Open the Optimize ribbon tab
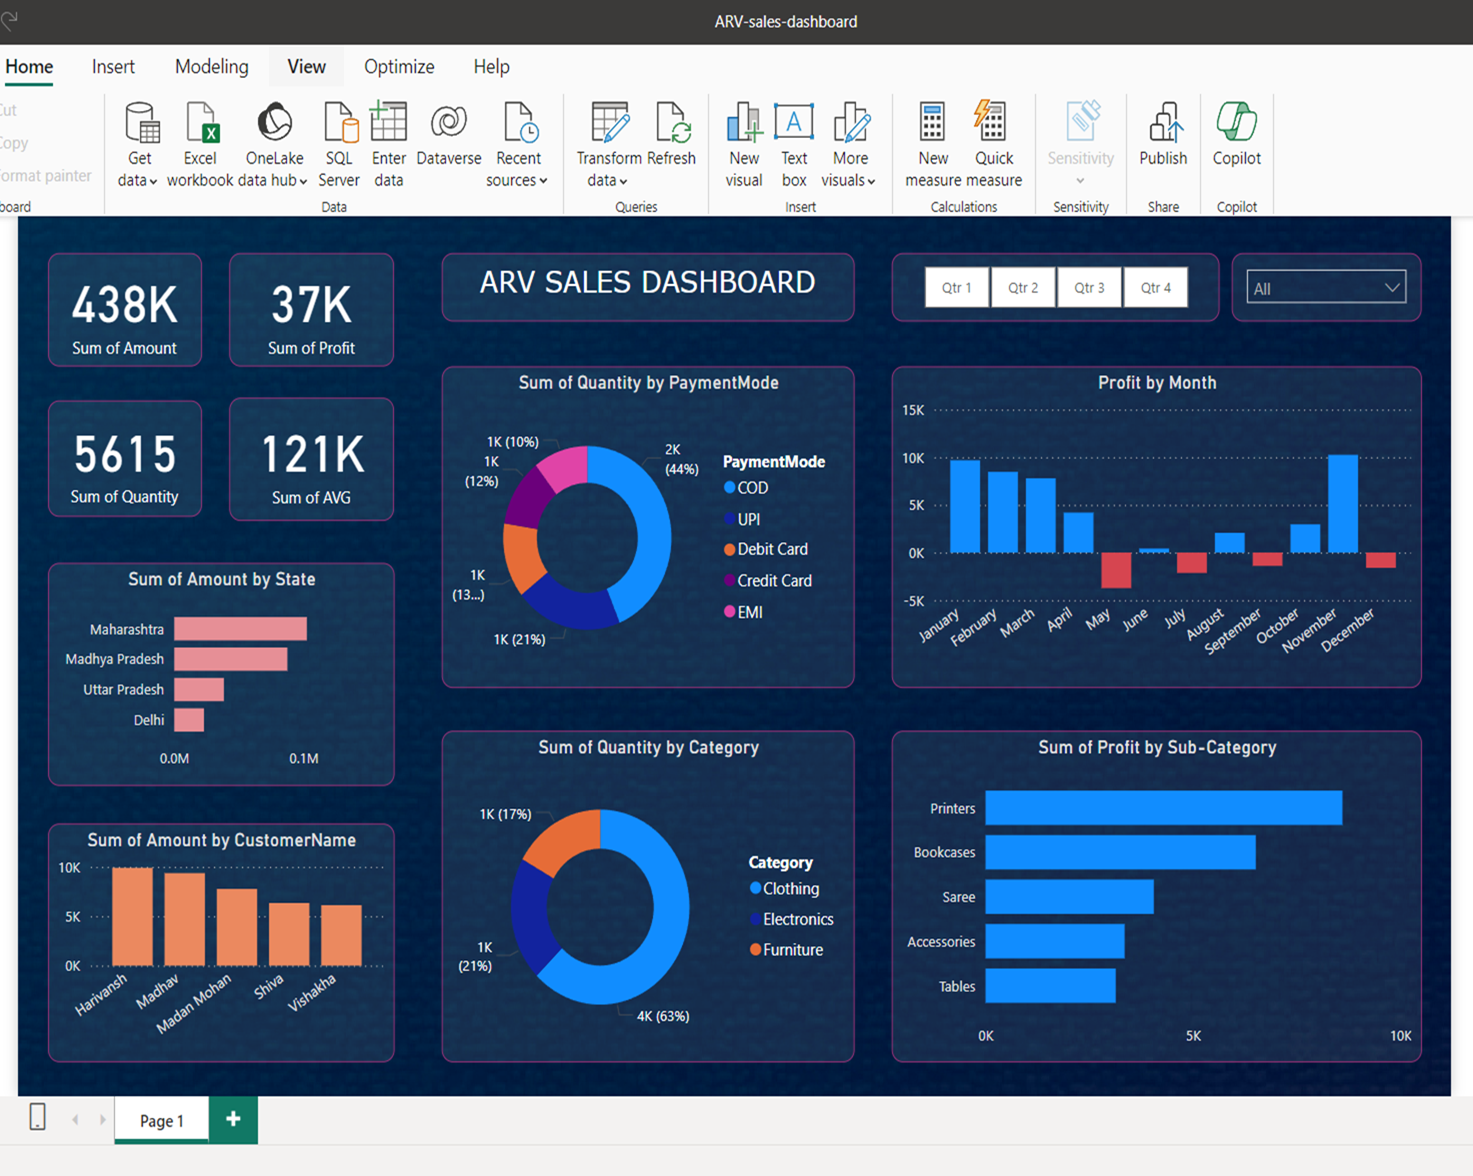 399,66
